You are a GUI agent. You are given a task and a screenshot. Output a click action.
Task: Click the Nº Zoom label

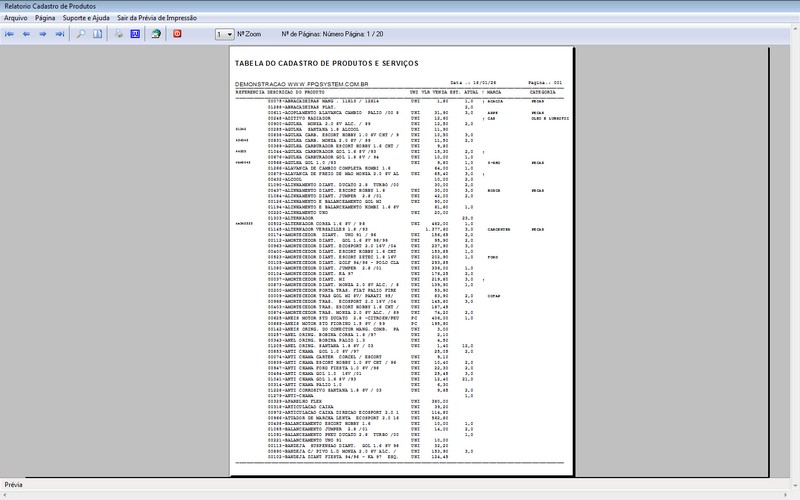tap(250, 33)
